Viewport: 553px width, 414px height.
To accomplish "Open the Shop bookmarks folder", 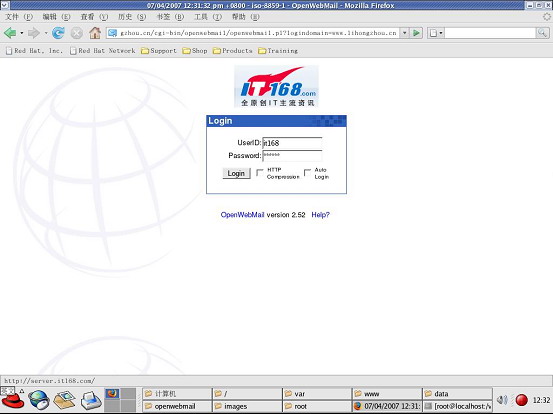I will (195, 51).
